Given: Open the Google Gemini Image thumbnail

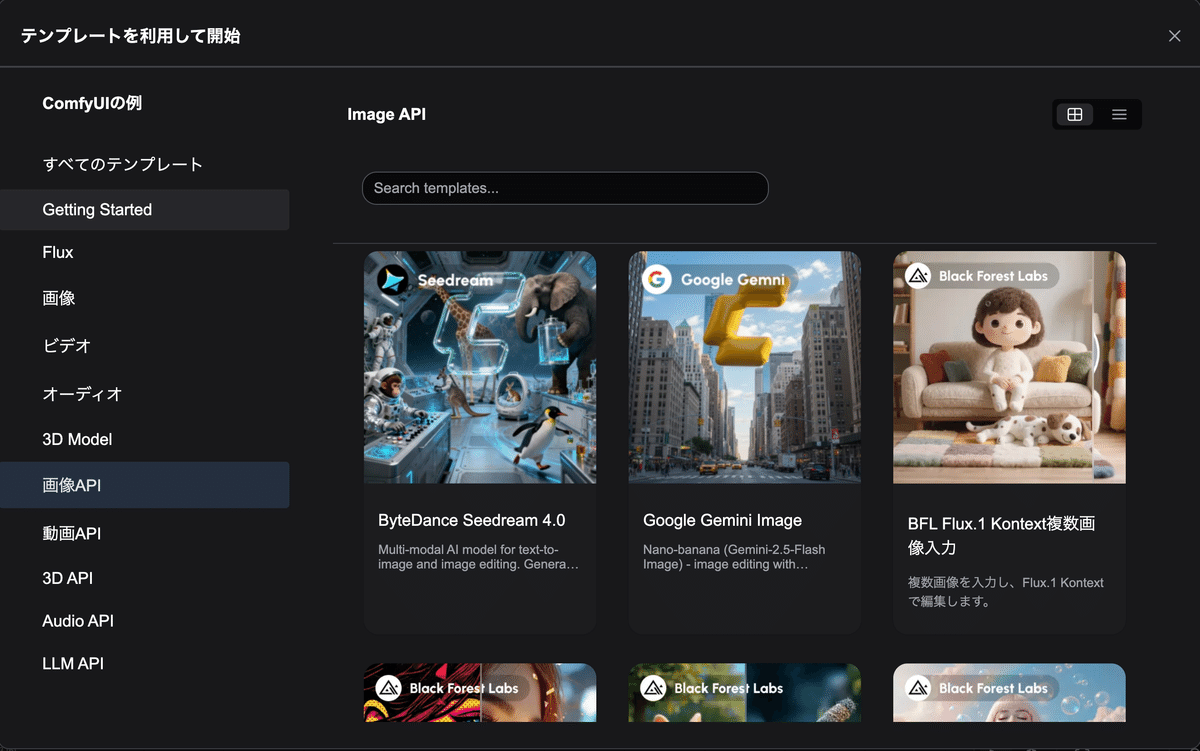Looking at the screenshot, I should pyautogui.click(x=745, y=367).
